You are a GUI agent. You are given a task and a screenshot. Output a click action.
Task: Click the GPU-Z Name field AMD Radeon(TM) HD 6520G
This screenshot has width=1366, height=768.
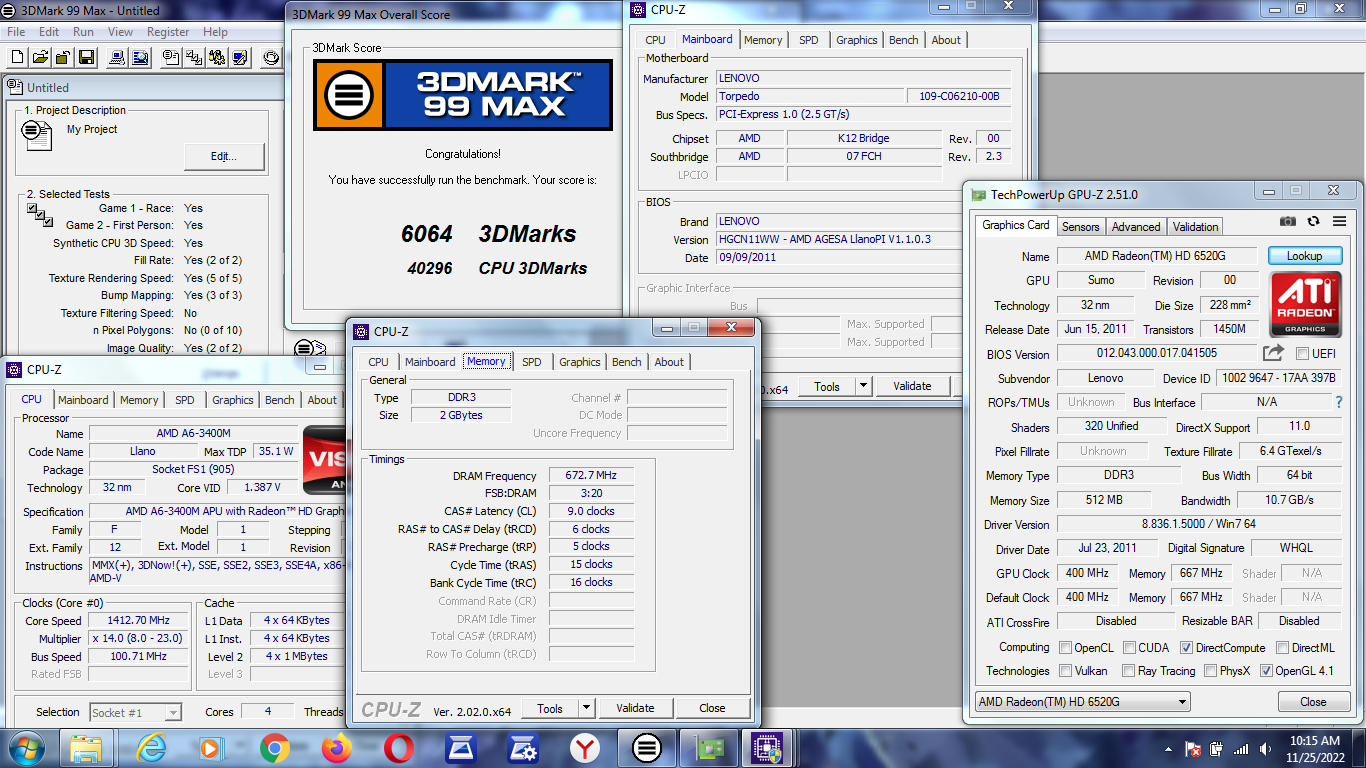(1157, 256)
